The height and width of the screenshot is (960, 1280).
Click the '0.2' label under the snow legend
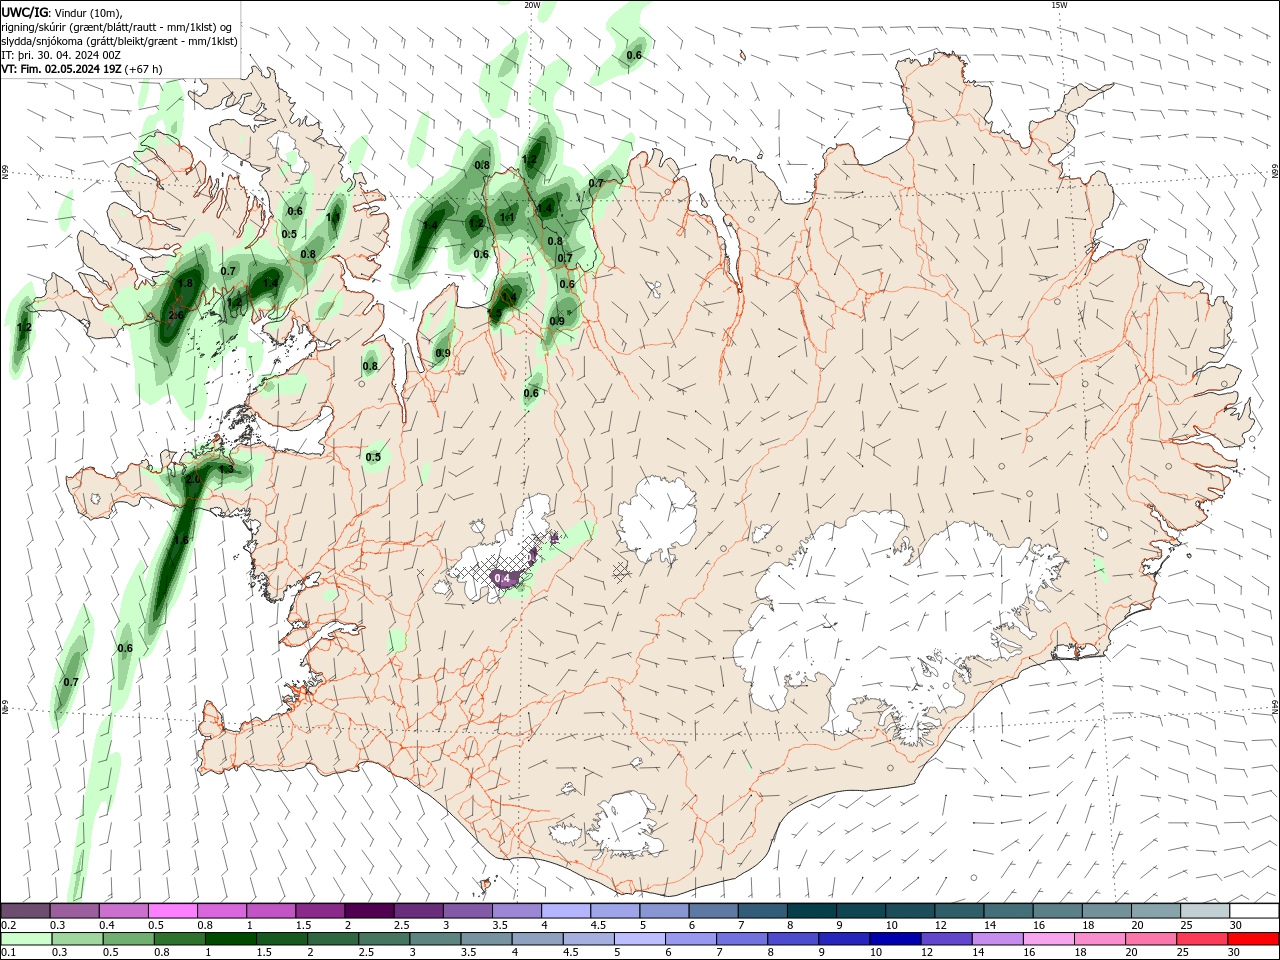(x=8, y=925)
